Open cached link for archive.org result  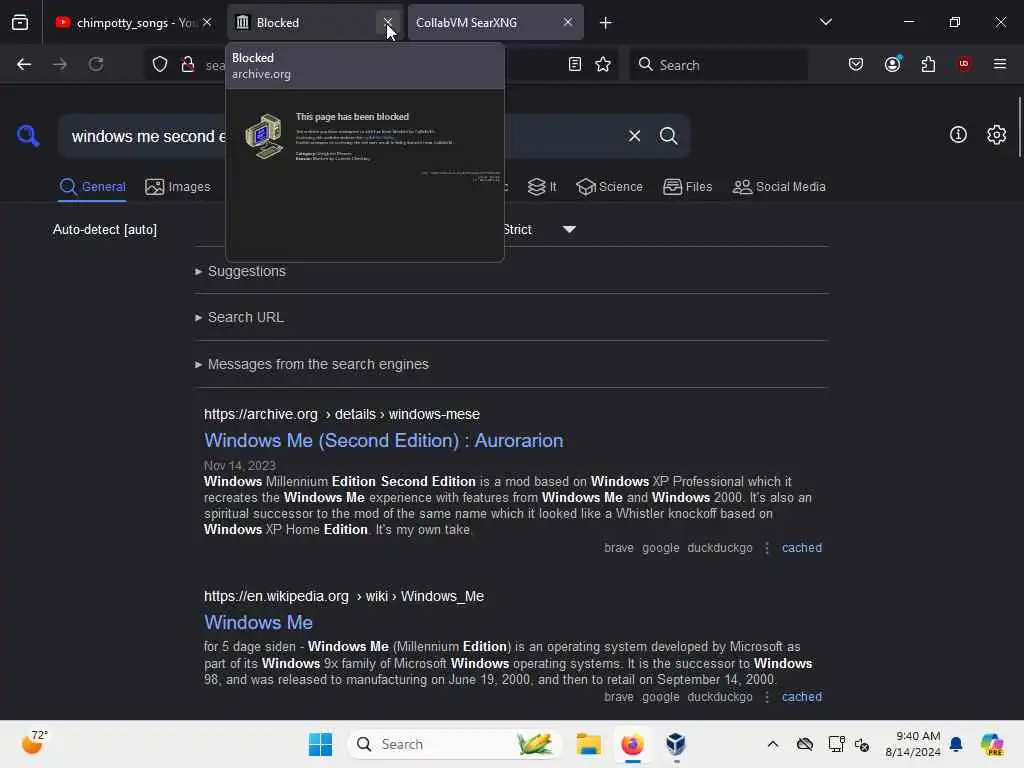(x=801, y=548)
